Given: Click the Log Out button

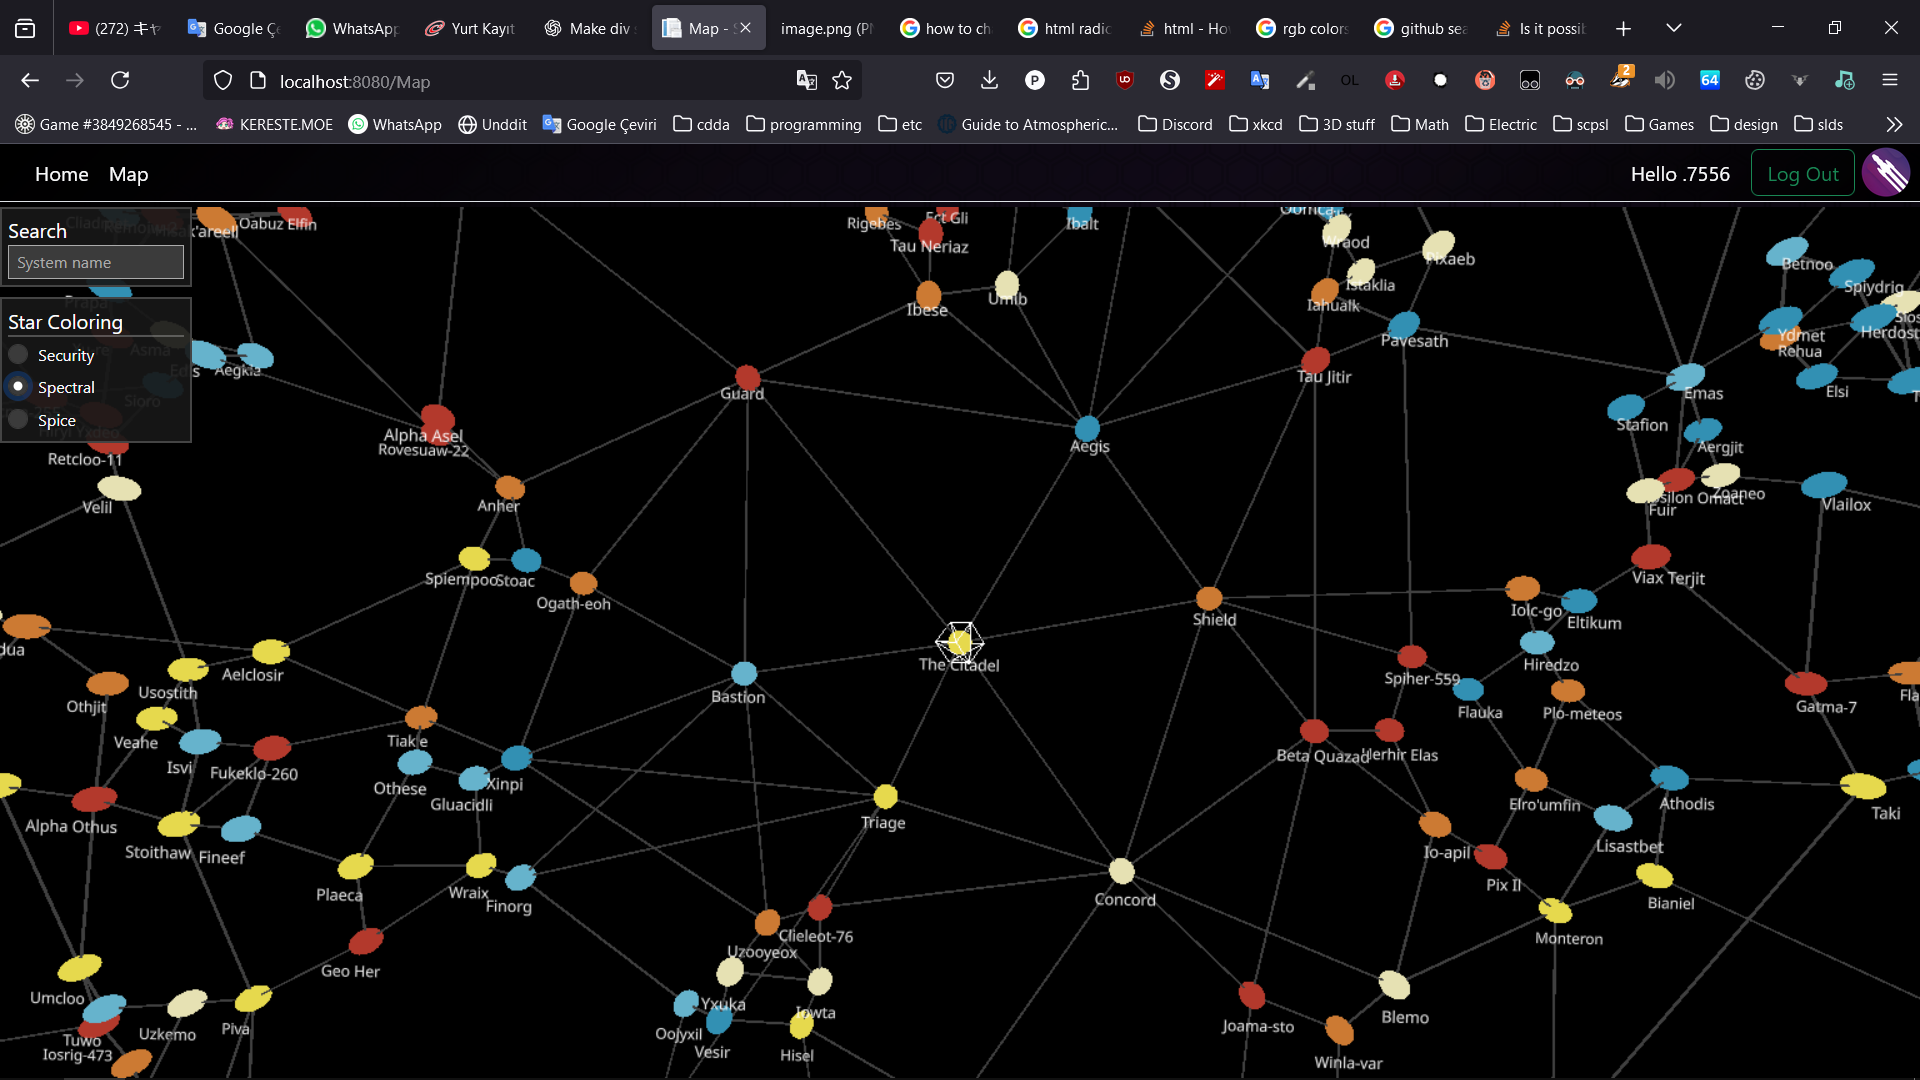Looking at the screenshot, I should (1802, 174).
